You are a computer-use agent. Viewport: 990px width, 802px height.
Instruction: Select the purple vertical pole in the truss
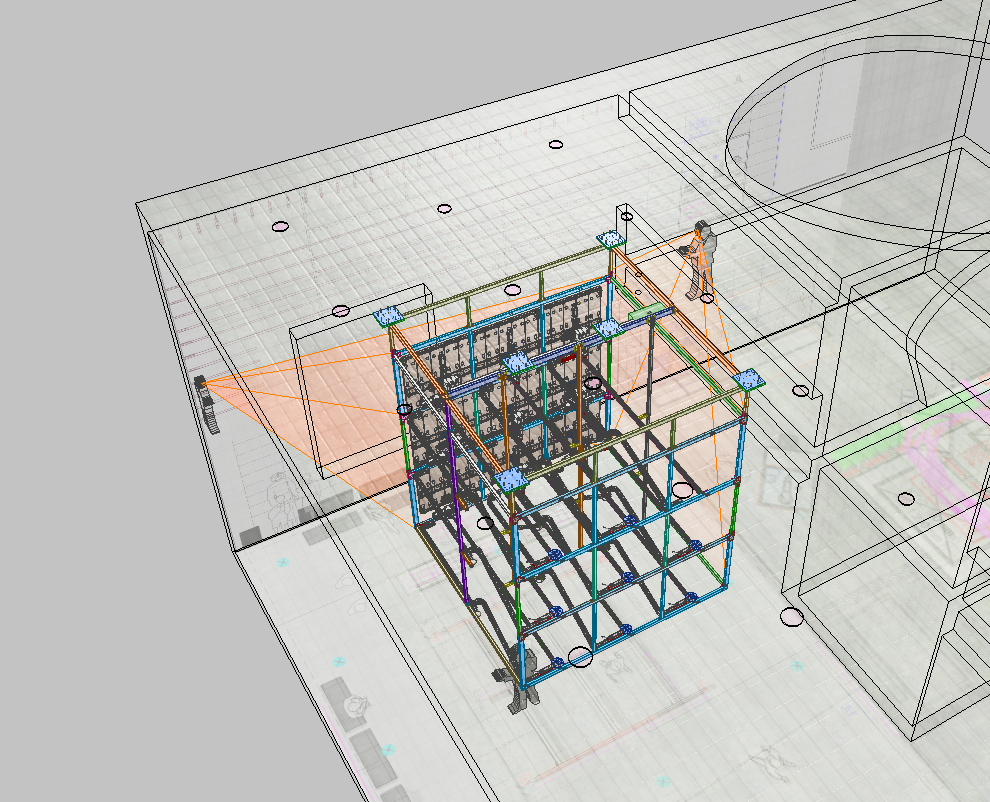tap(456, 501)
